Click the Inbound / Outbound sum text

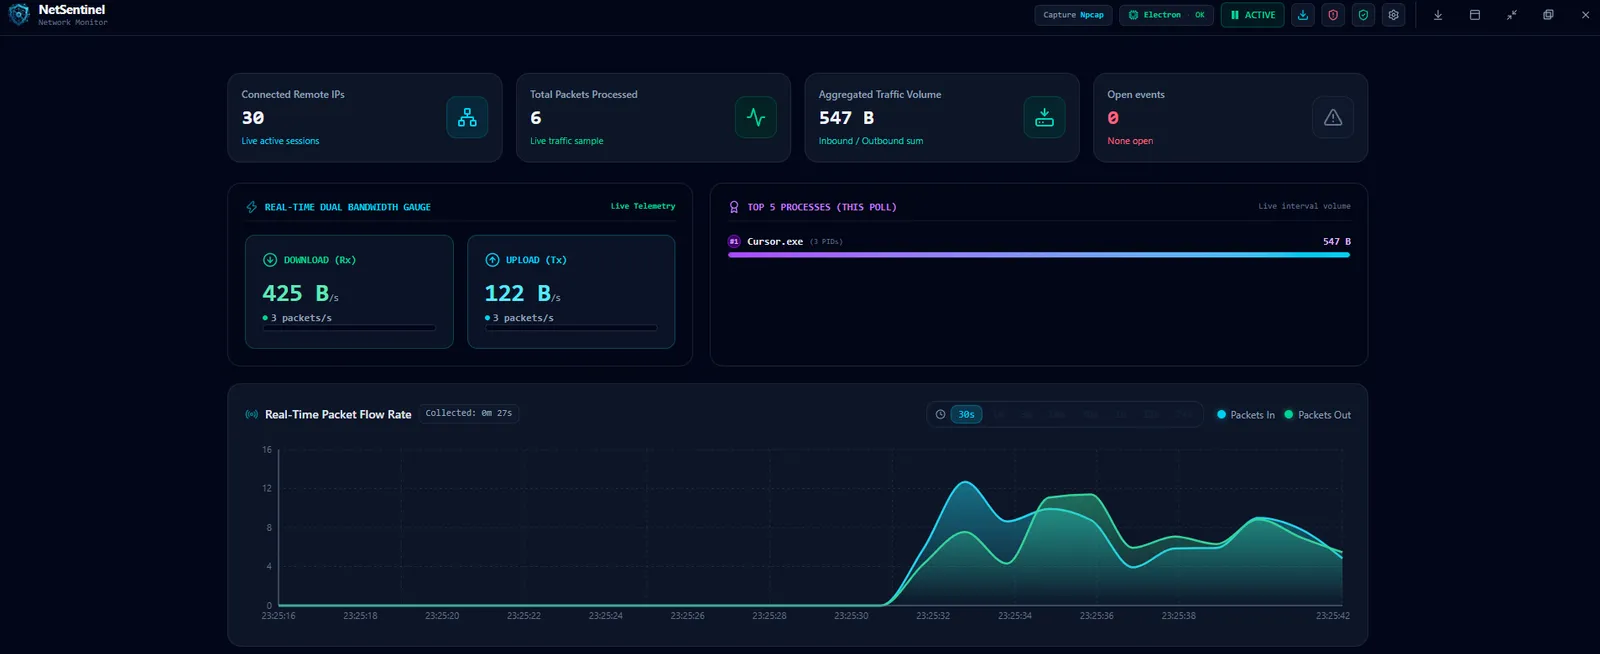coord(871,141)
